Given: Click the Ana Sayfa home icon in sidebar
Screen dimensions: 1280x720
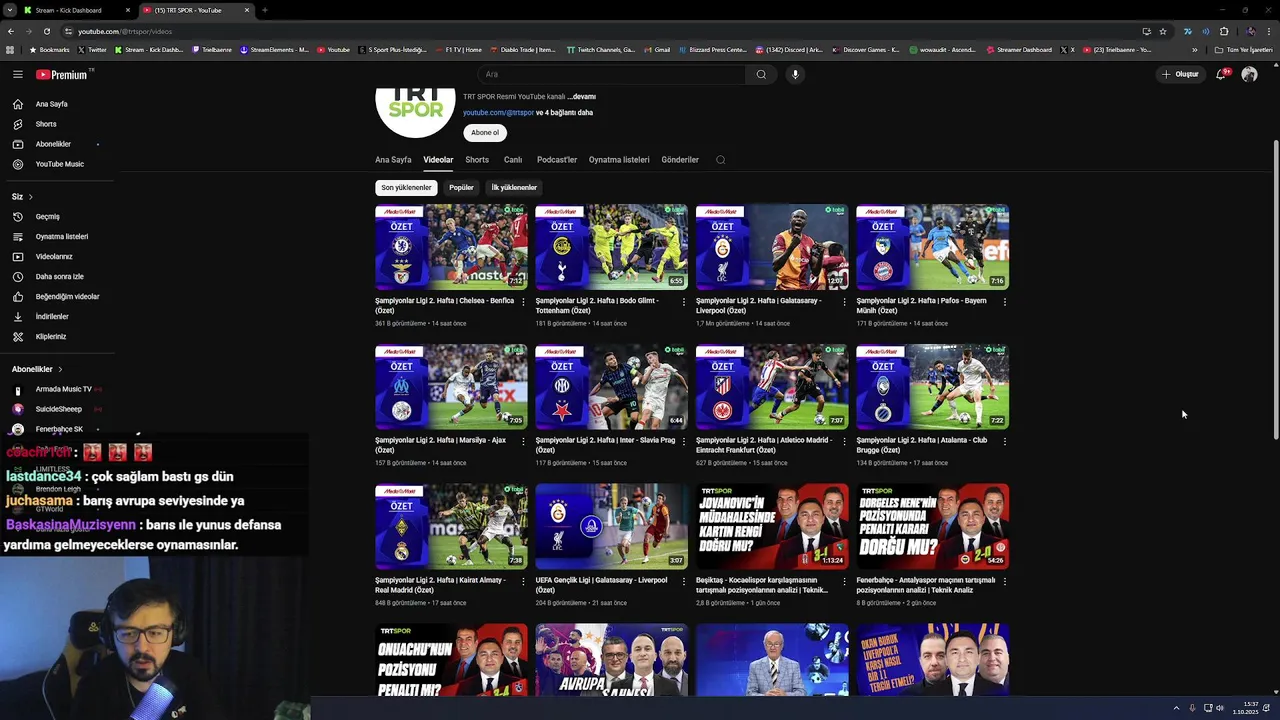Looking at the screenshot, I should [18, 104].
